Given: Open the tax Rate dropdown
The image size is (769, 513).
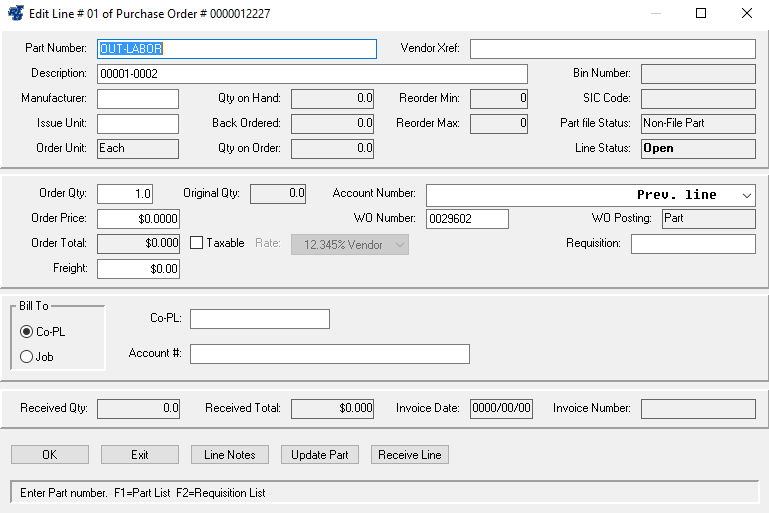Looking at the screenshot, I should (x=400, y=244).
